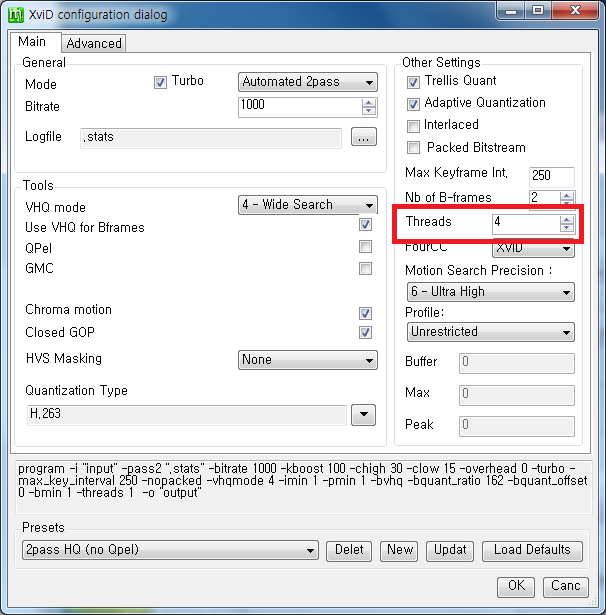Screen dimensions: 606x615
Task: Click the Delet preset button
Action: tap(349, 551)
